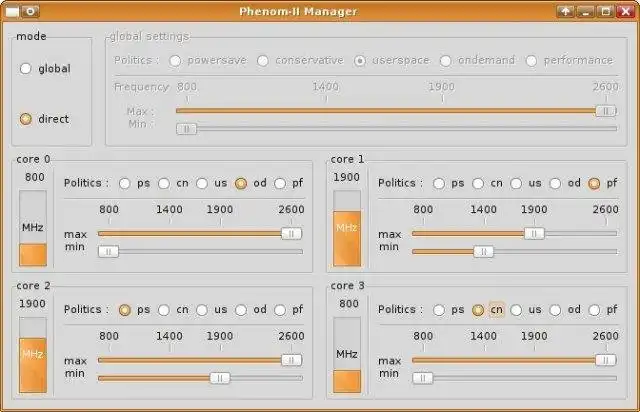Choose userspace in global settings
Viewport: 640px width, 412px height.
[360, 61]
